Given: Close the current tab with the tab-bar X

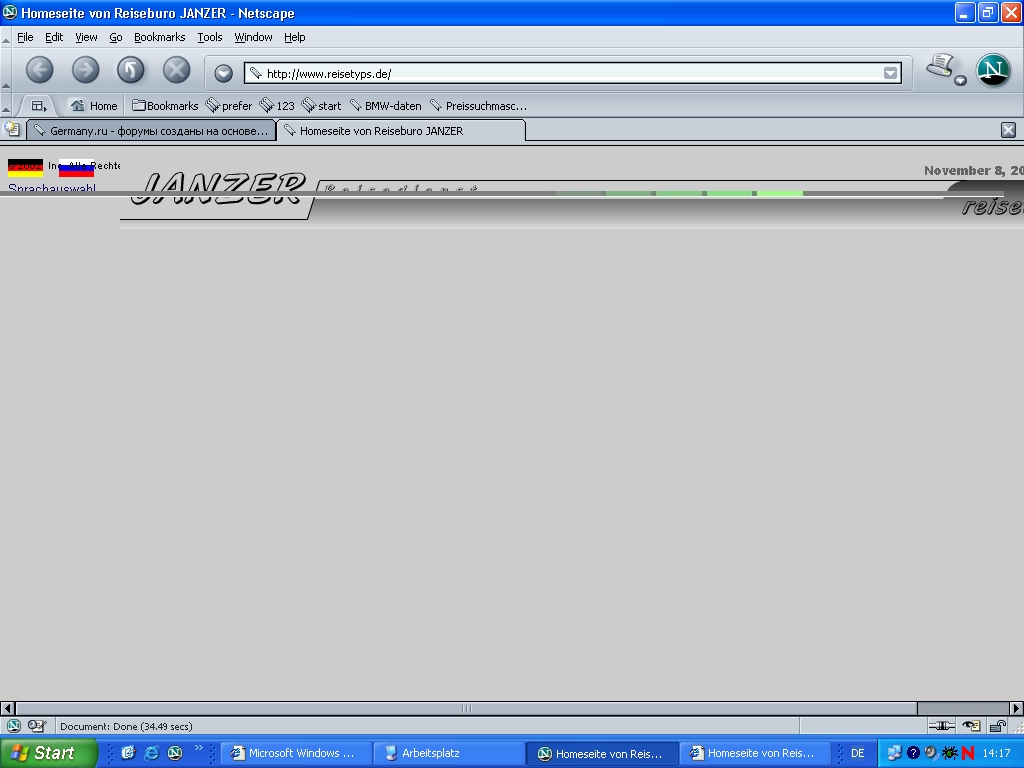Looking at the screenshot, I should click(1008, 130).
